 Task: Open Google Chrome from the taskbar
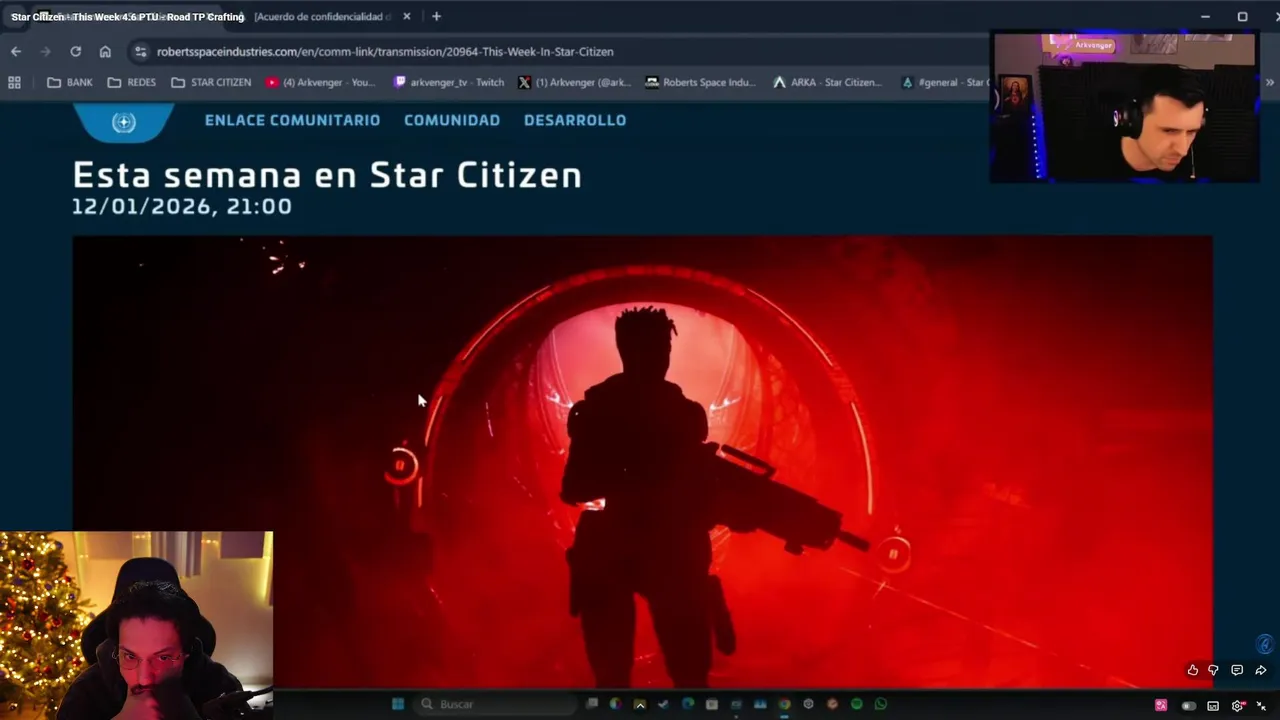click(784, 704)
